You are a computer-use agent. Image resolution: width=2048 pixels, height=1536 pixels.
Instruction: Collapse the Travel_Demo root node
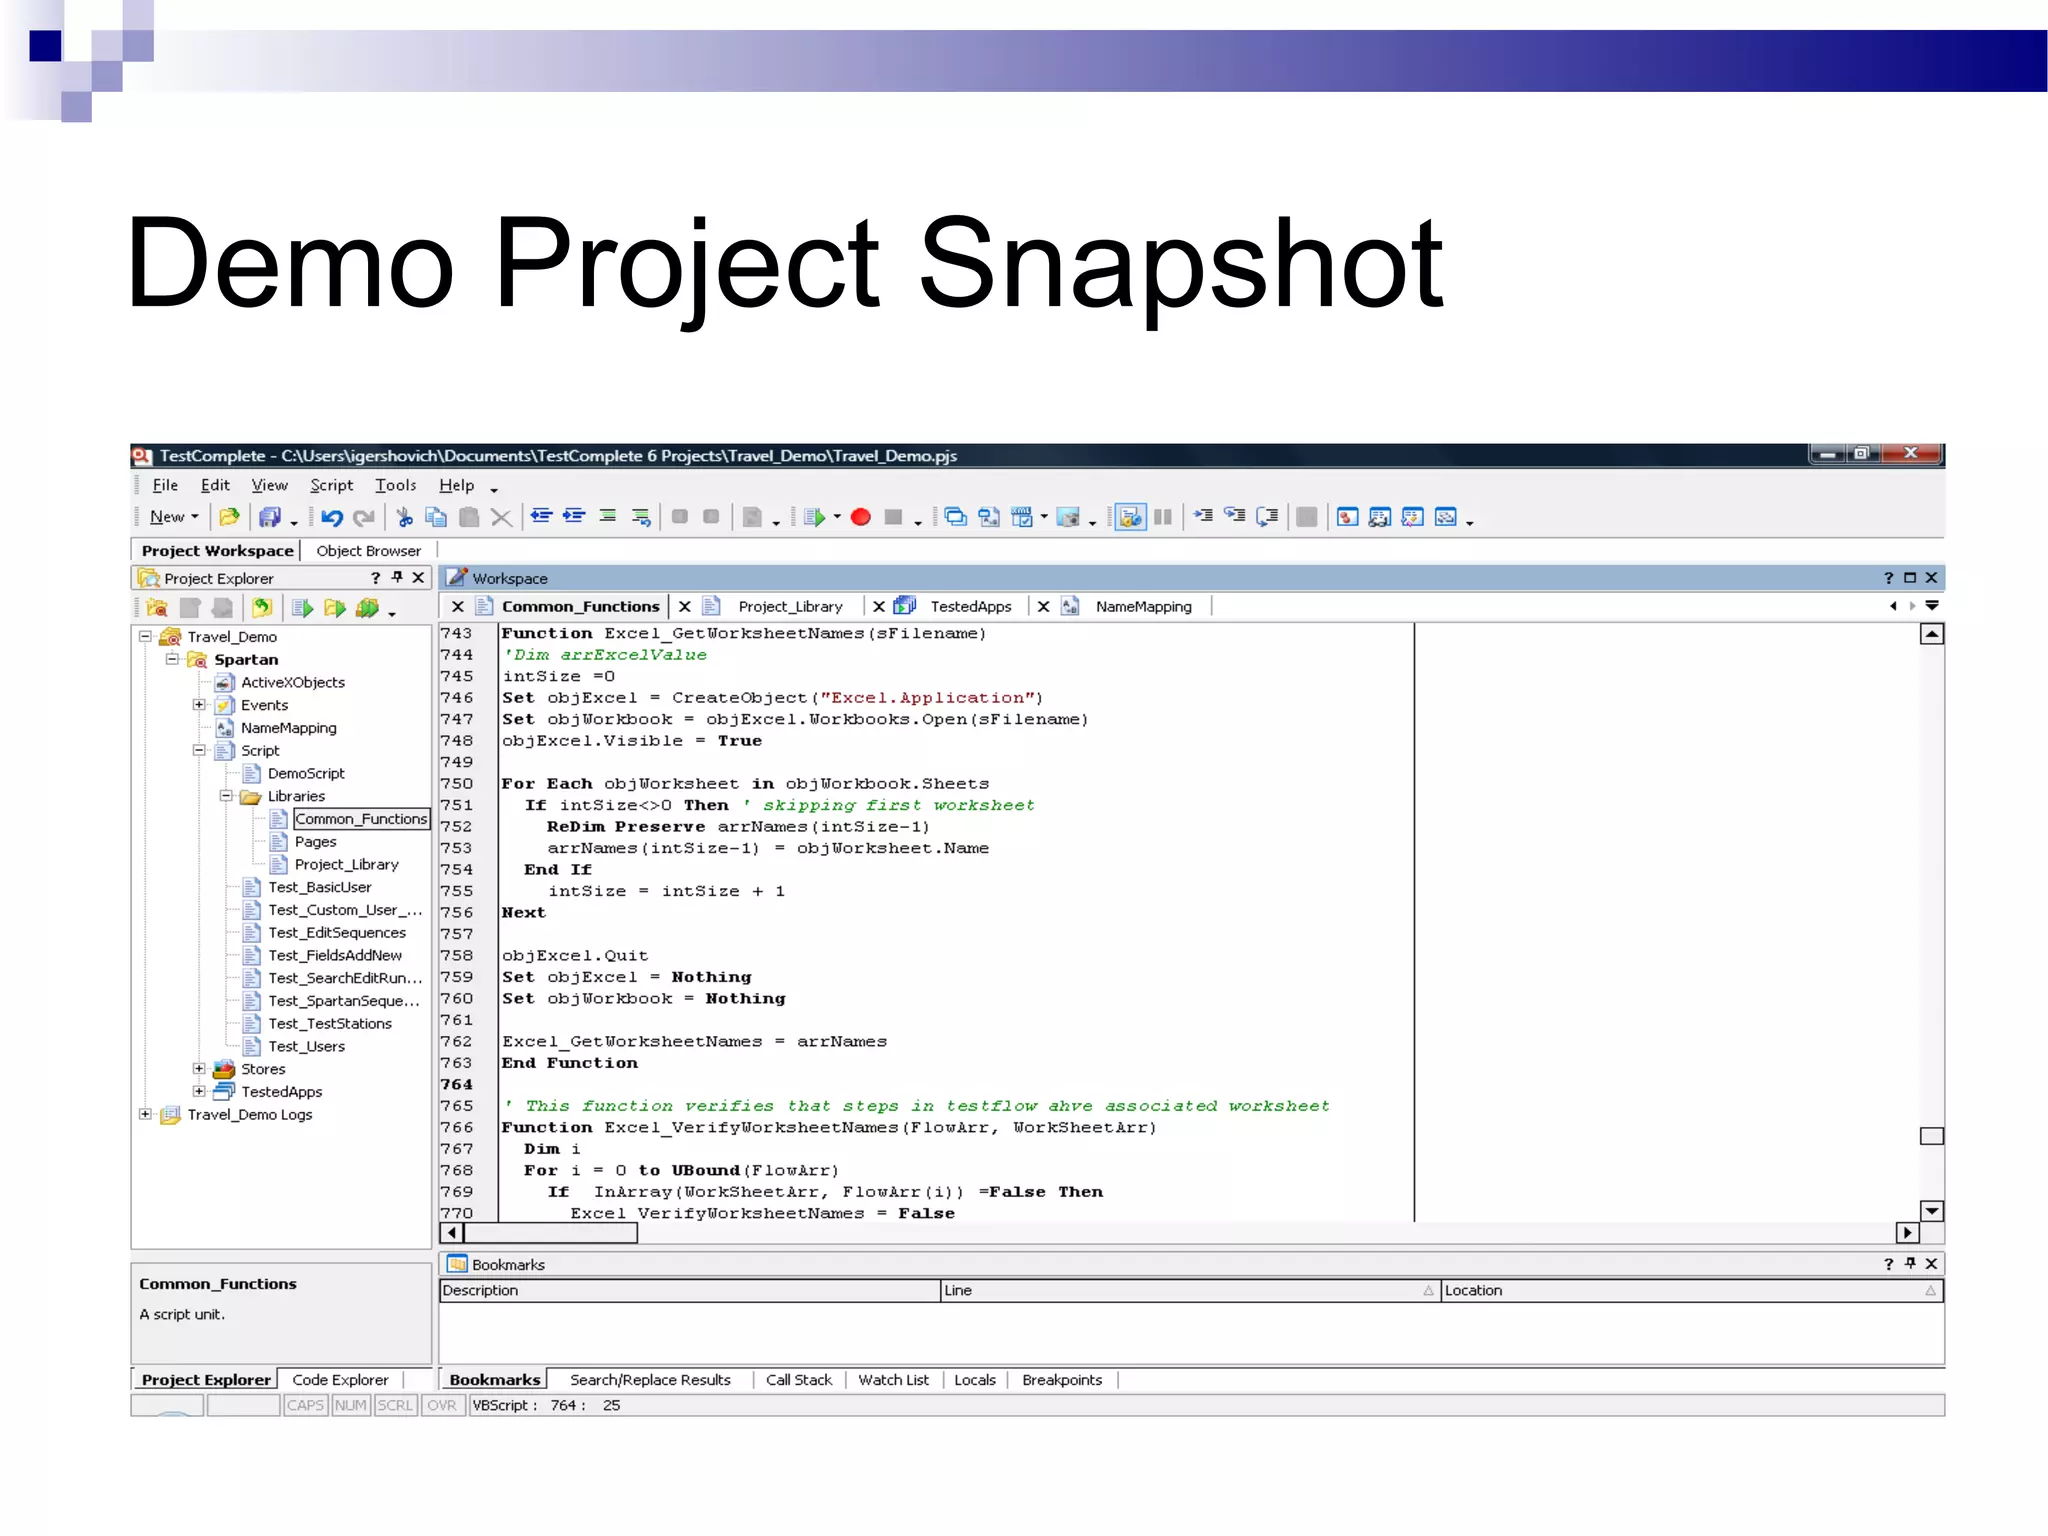pos(145,636)
